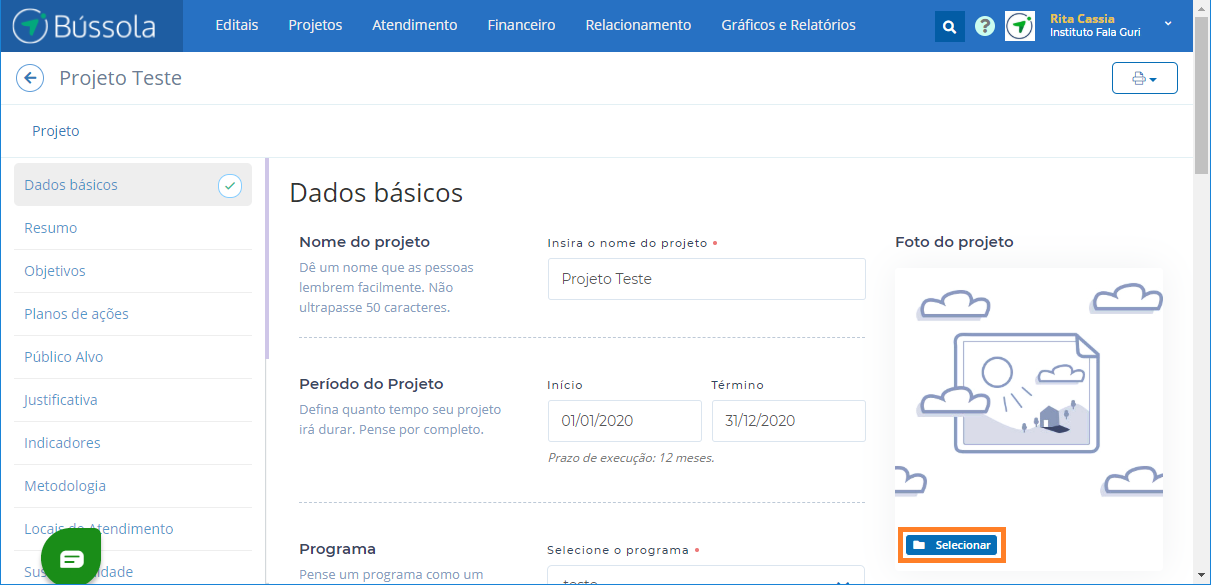
Task: Click the Instituto Fala Guri avatar icon
Action: 1019,26
